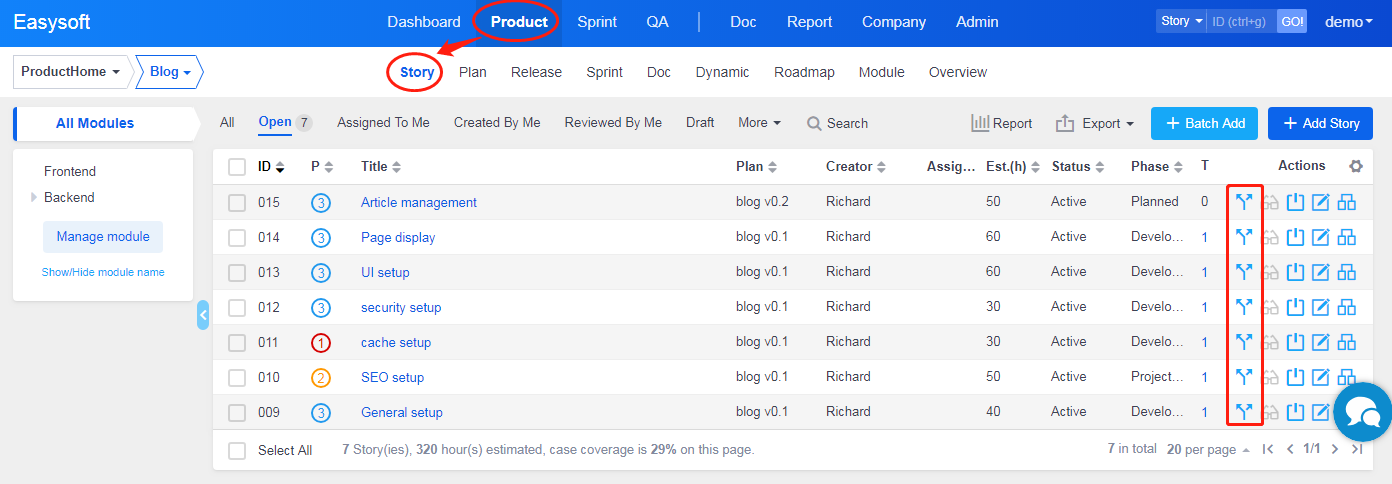Screen dimensions: 1392x484
Task: Check the box for story 015
Action: pos(237,203)
